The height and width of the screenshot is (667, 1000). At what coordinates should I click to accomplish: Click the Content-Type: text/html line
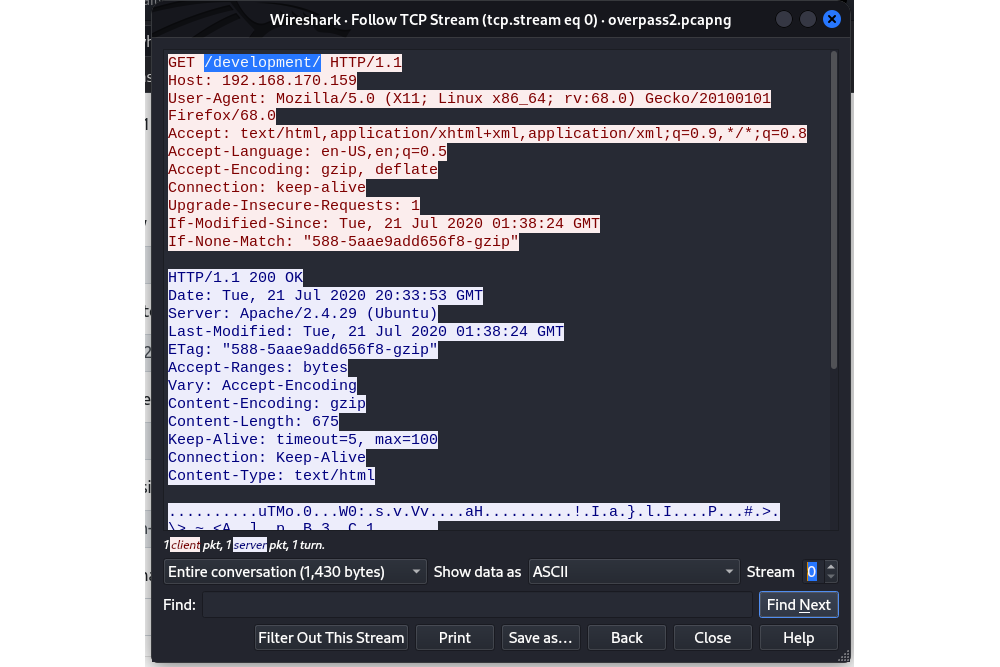tap(271, 475)
